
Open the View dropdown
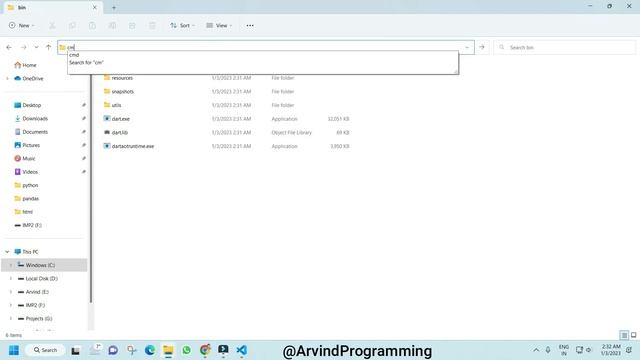(219, 25)
